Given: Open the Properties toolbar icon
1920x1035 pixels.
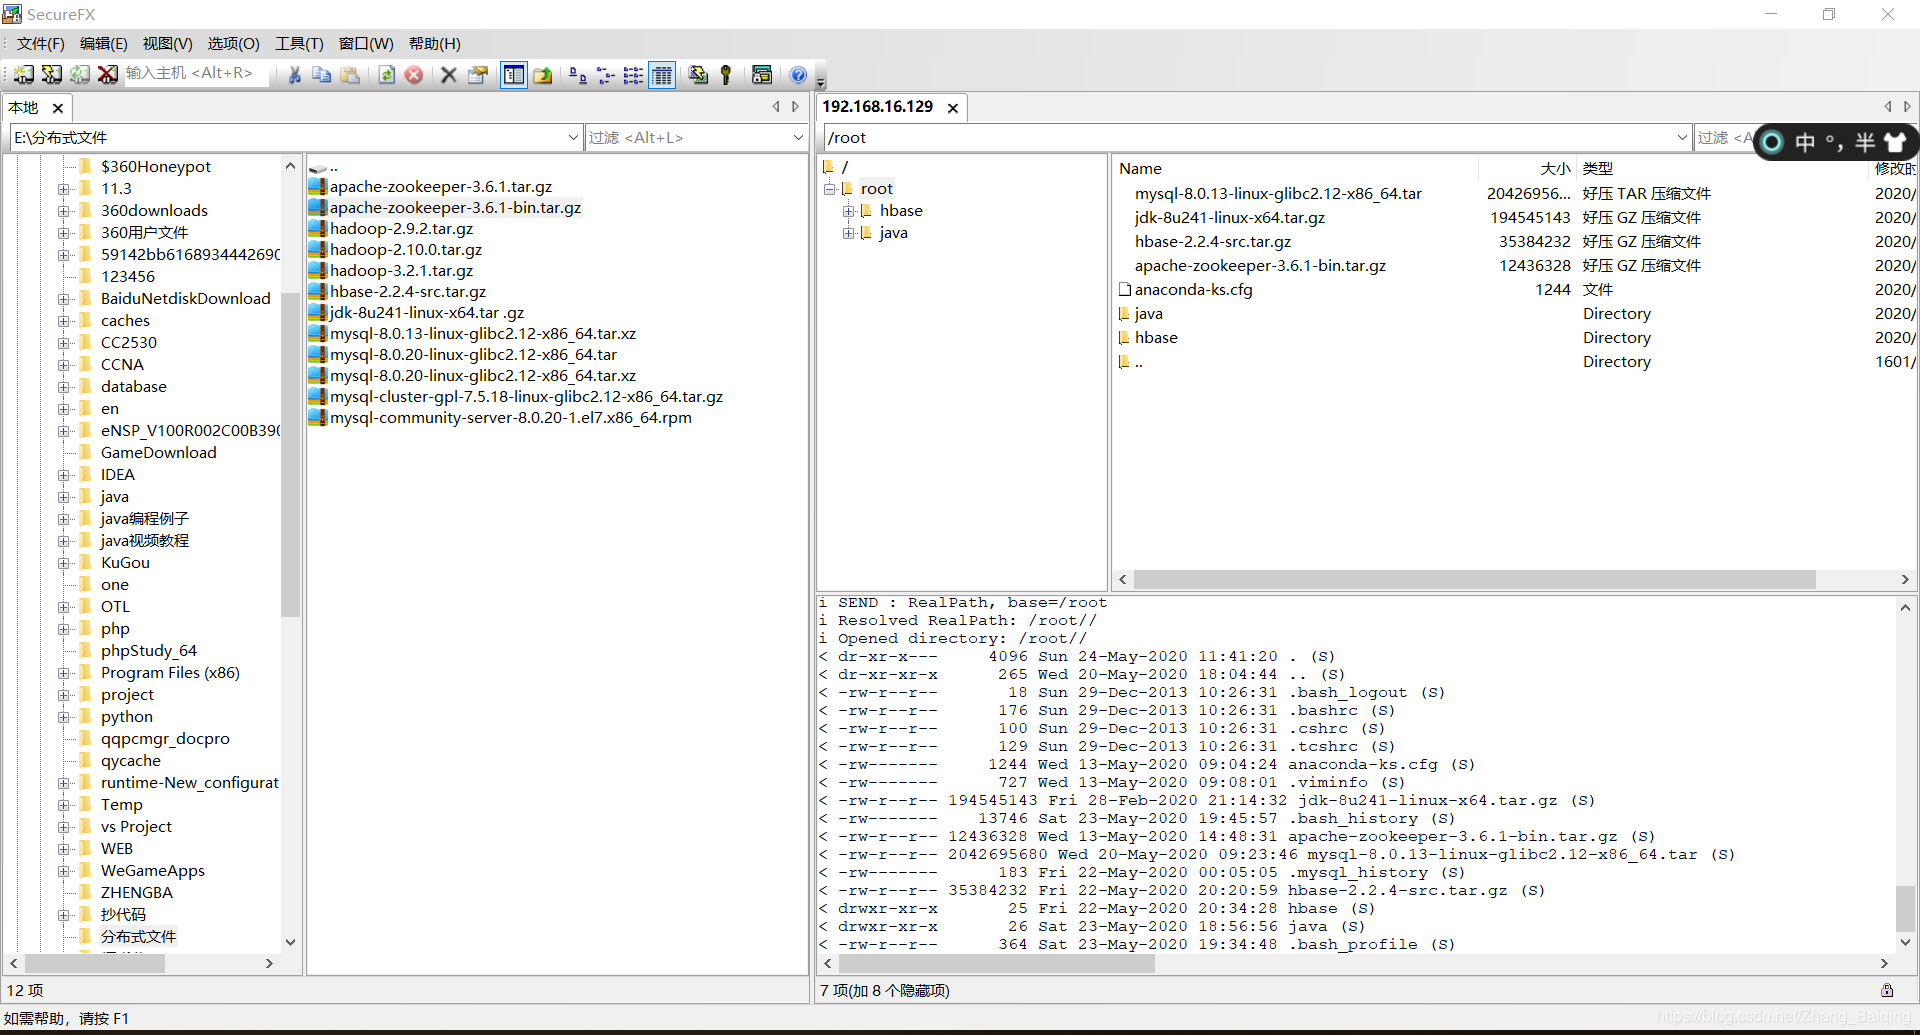Looking at the screenshot, I should pos(478,75).
